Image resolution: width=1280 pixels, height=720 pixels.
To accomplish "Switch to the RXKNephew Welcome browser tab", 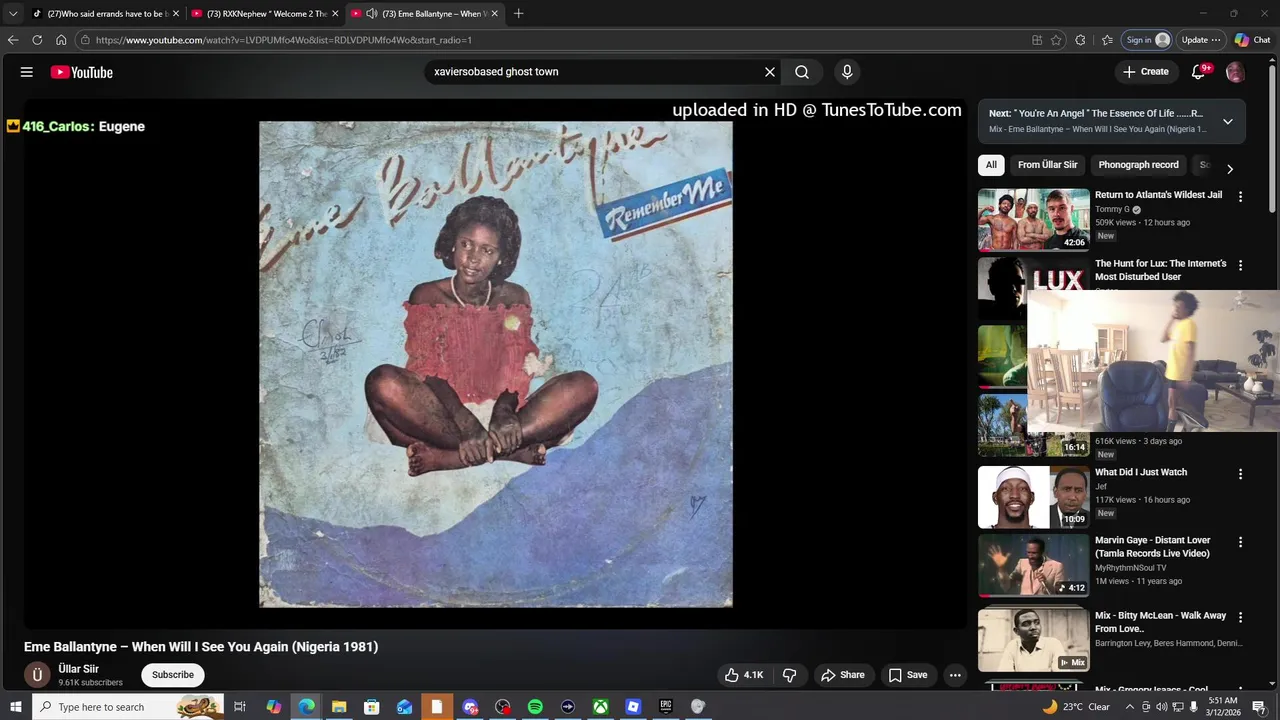I will click(x=264, y=14).
